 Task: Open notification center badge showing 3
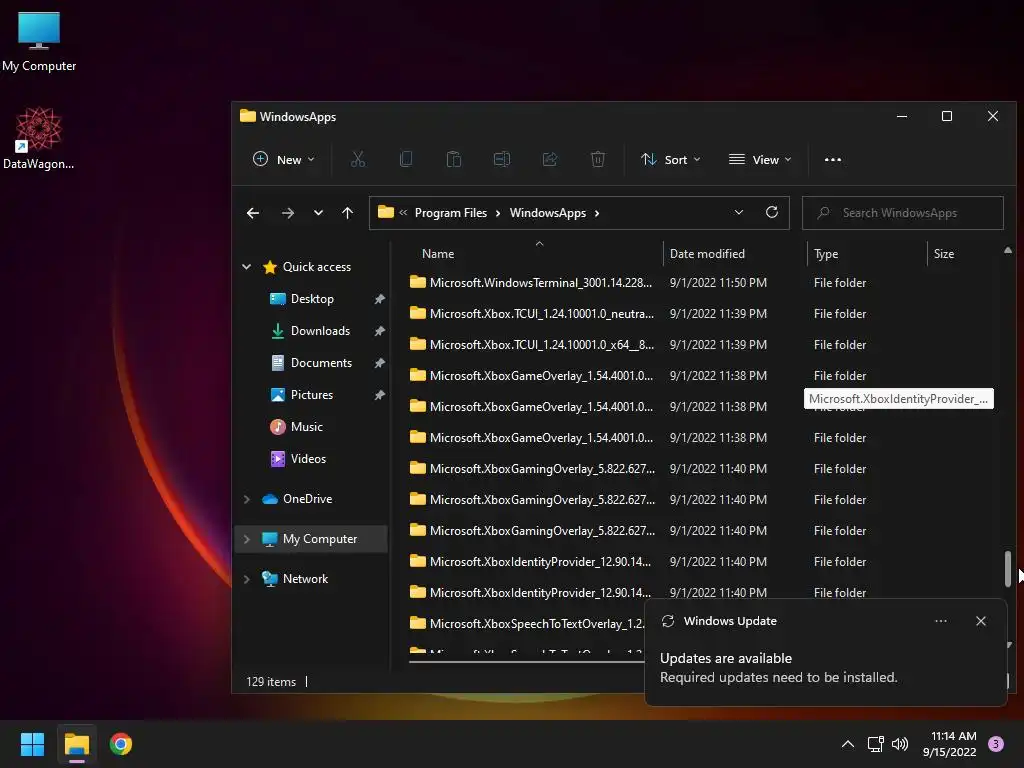(x=996, y=744)
